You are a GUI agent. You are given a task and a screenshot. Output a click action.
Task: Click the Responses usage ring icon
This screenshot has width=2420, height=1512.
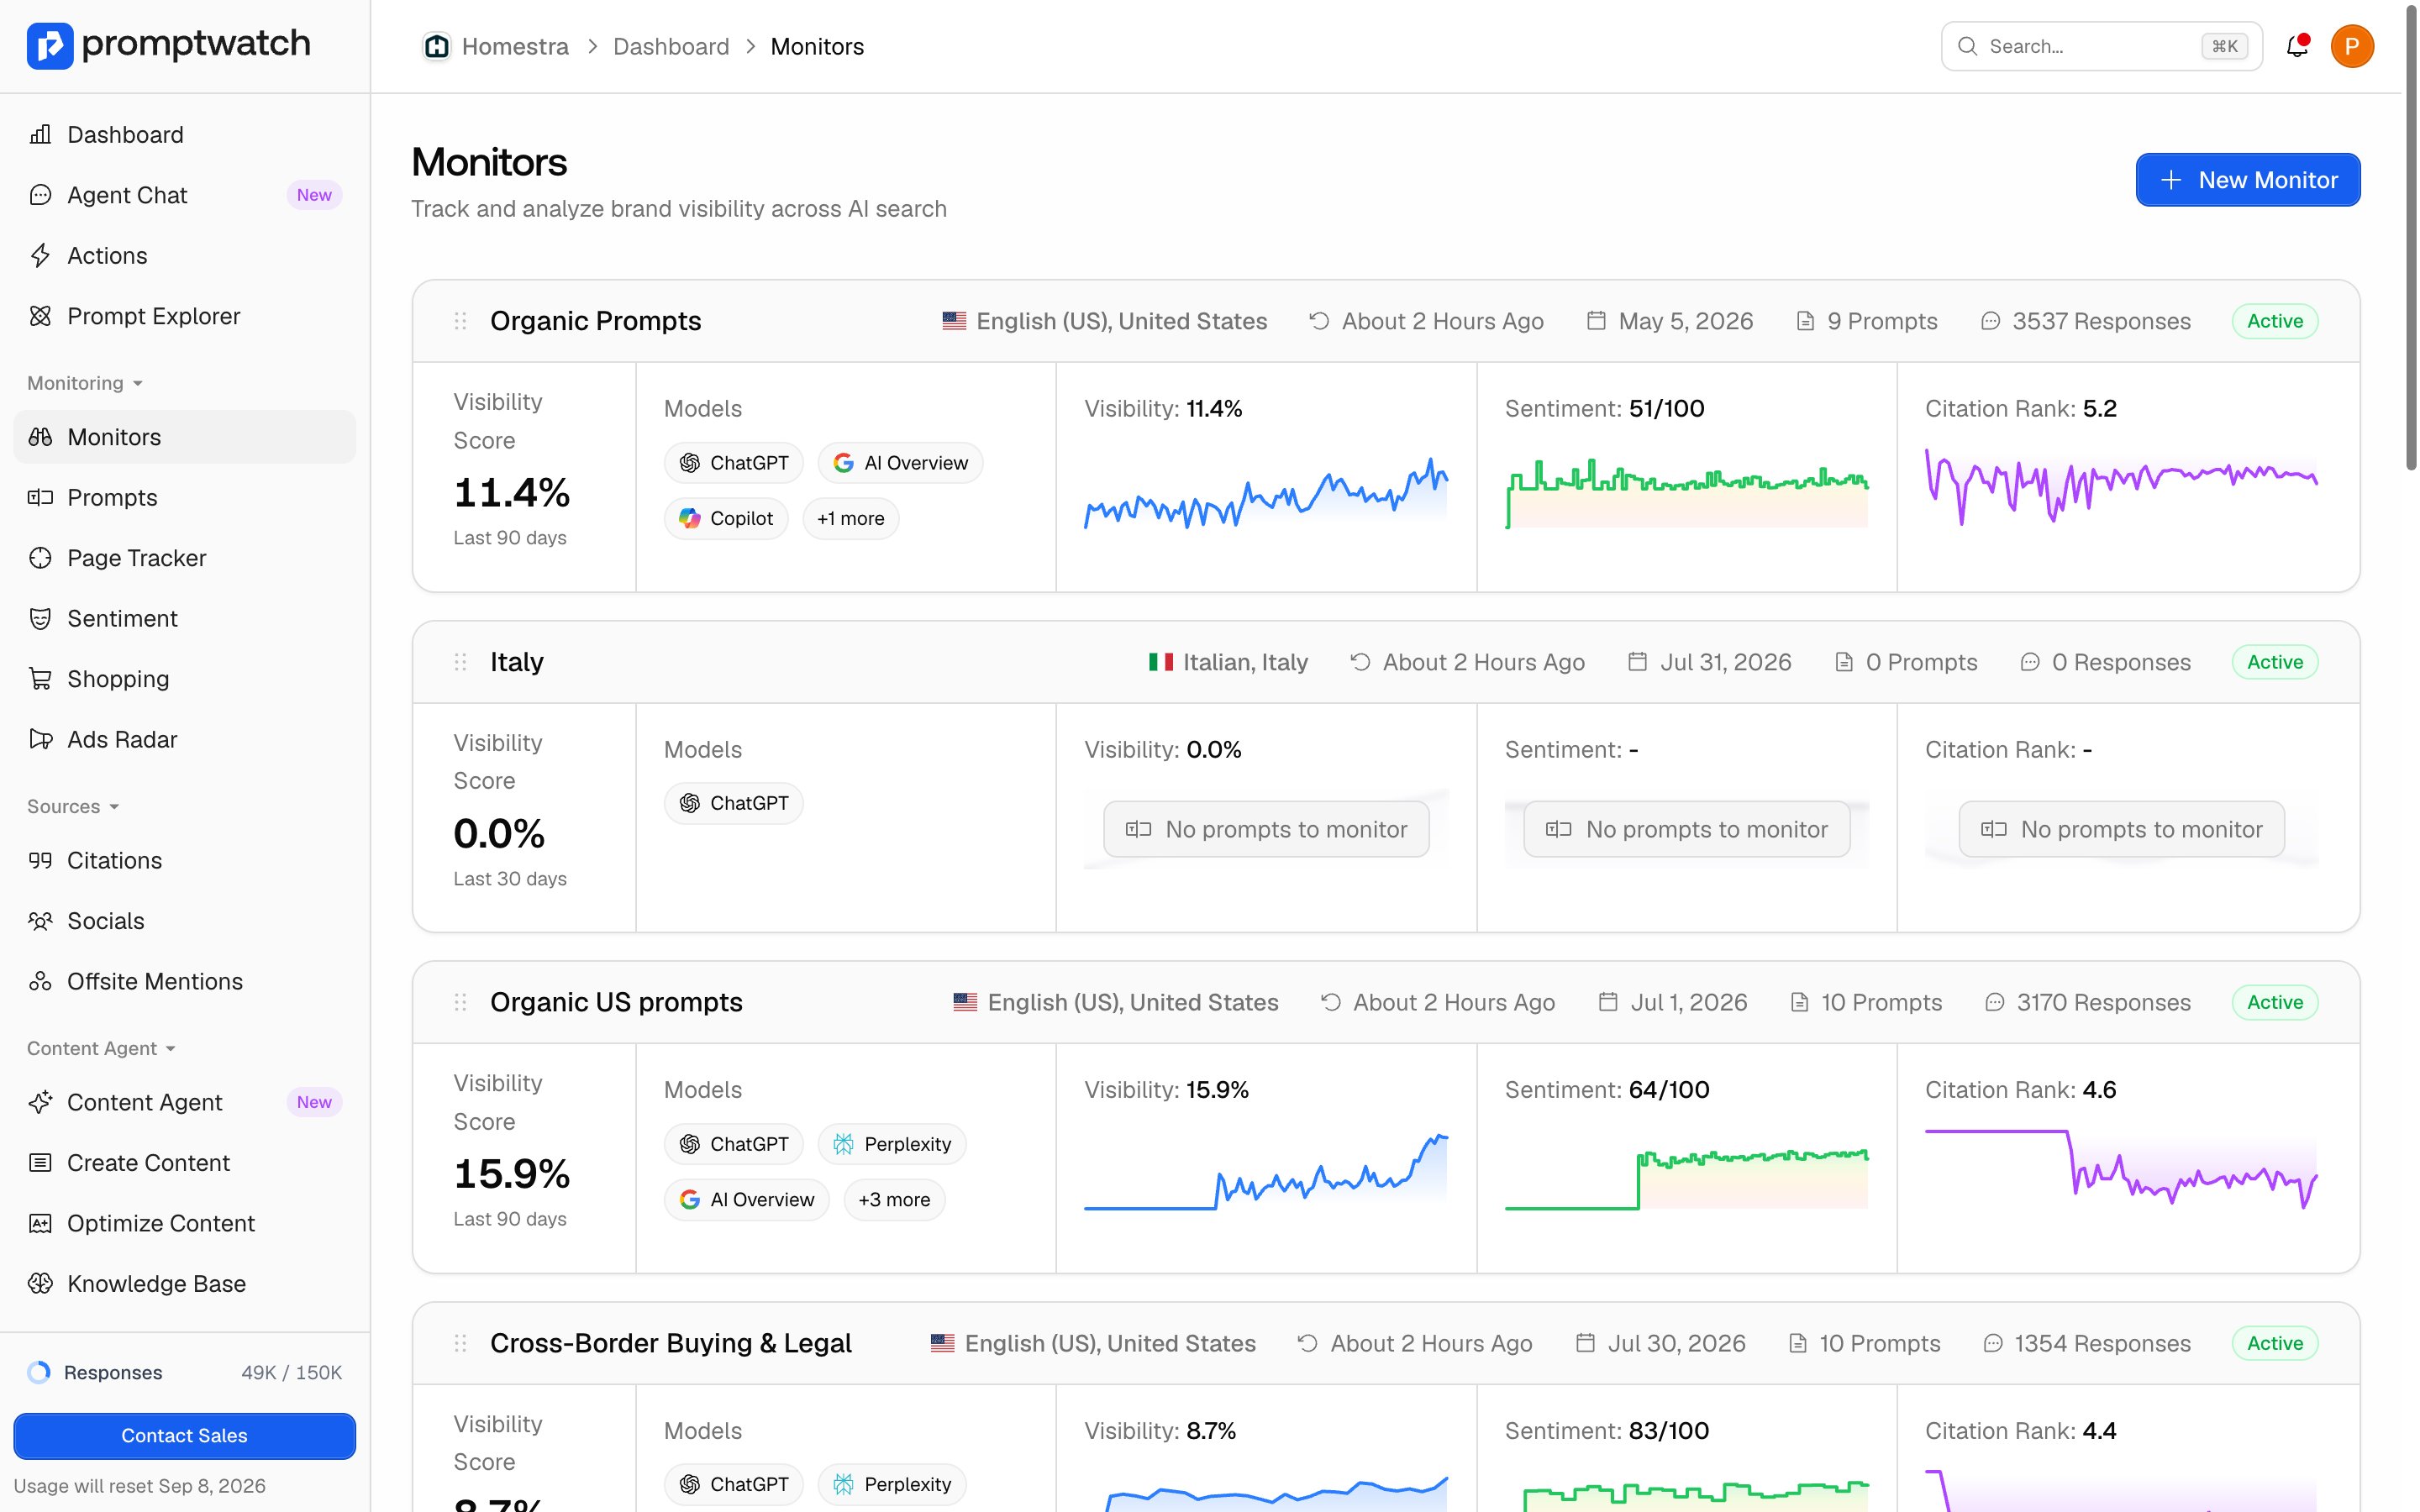[39, 1372]
